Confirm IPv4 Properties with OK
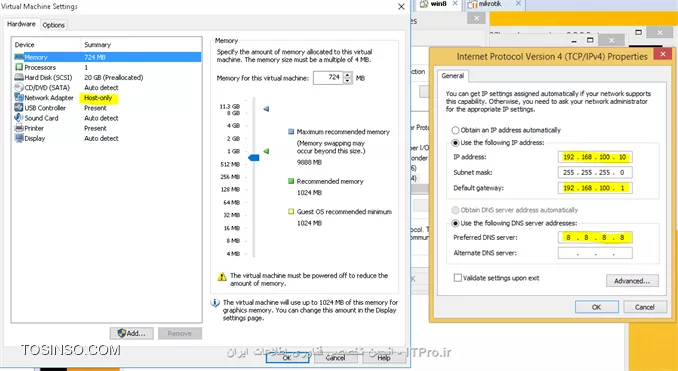The image size is (678, 371). (596, 307)
